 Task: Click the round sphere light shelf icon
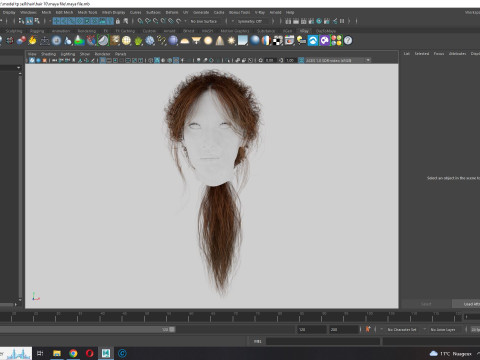(208, 41)
